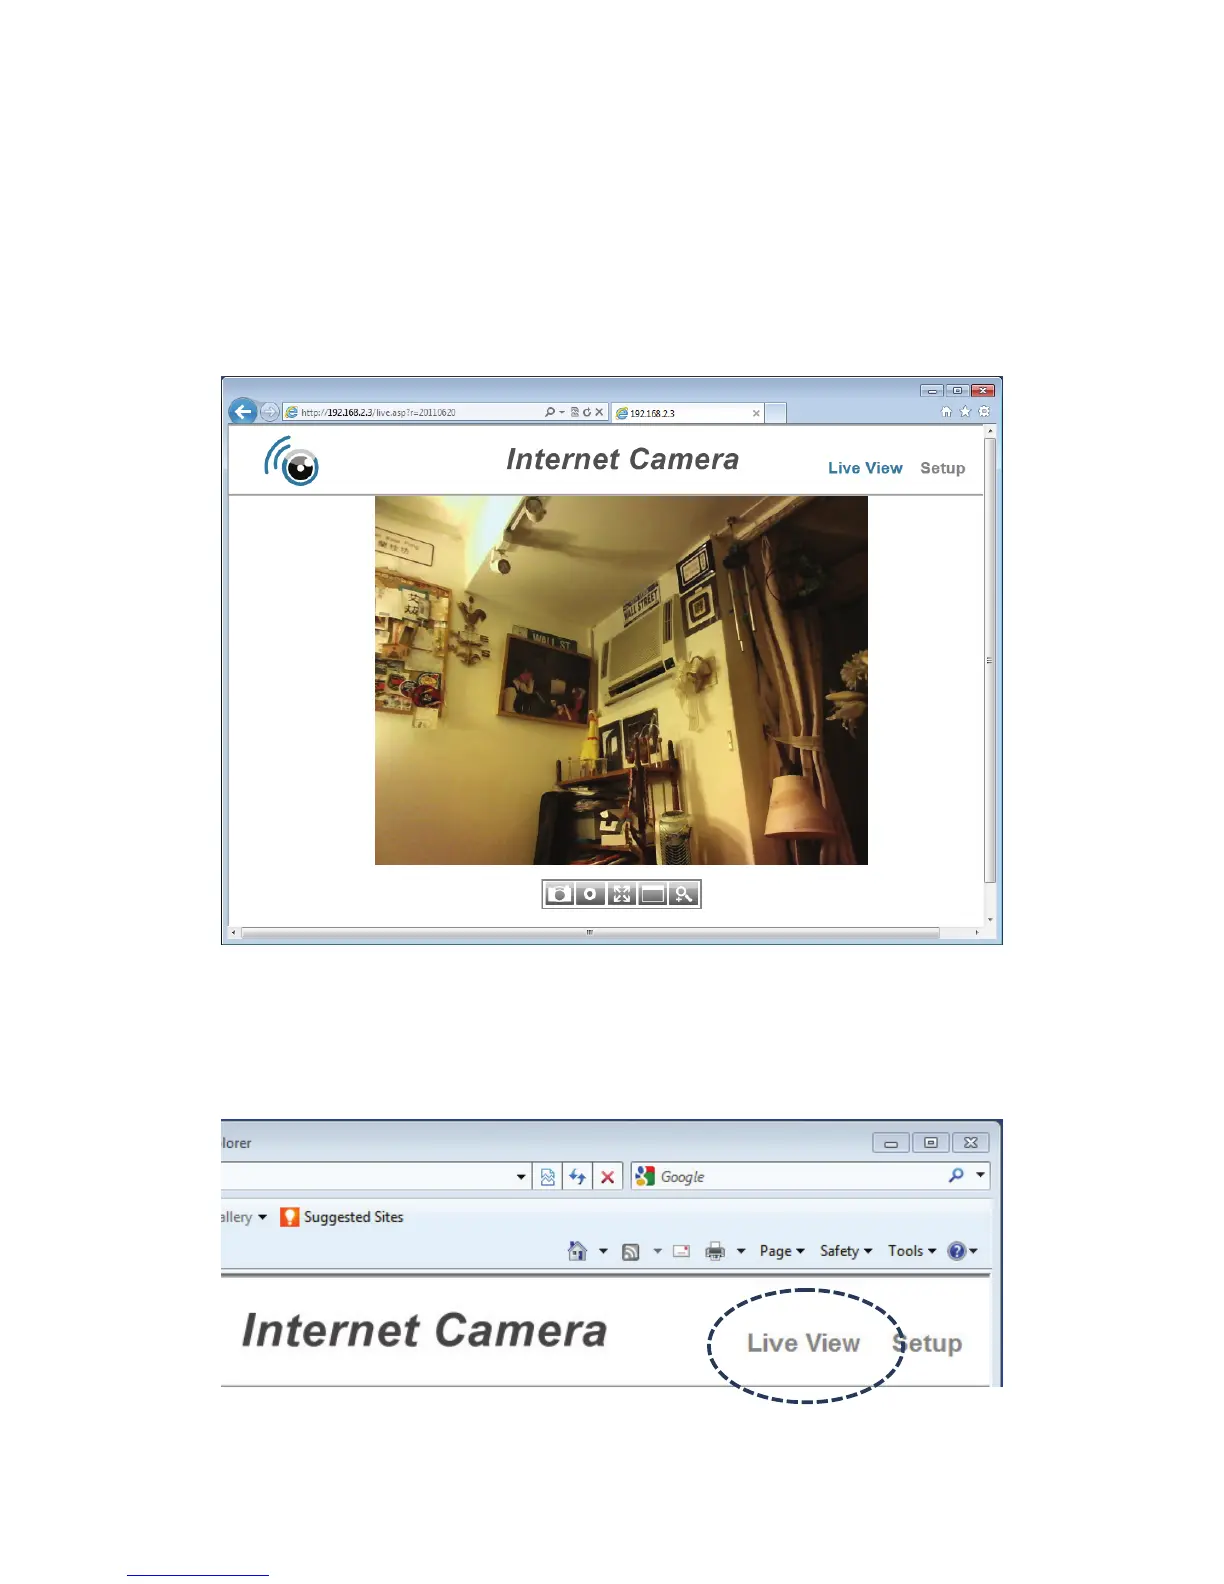Switch video to full screen with arrows icon
Image resolution: width=1224 pixels, height=1584 pixels.
622,894
